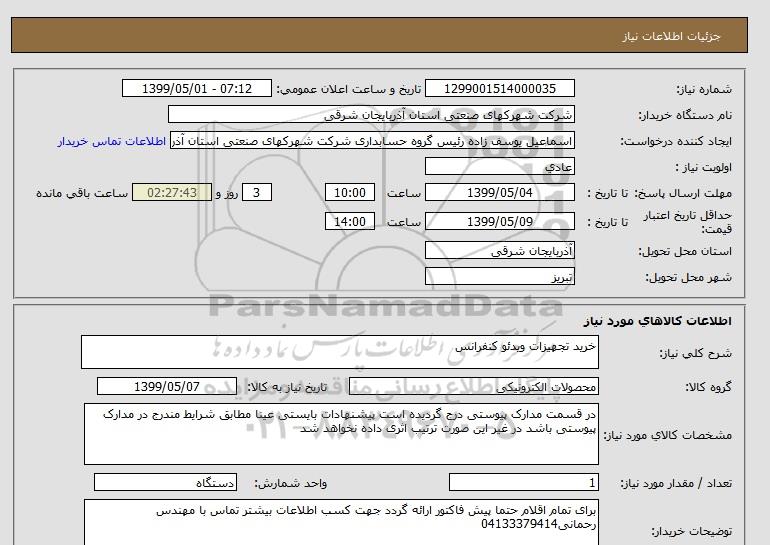Click the label تاریخ و ساعت اعلان عمومی
This screenshot has height=545, width=770.
pyautogui.click(x=349, y=89)
